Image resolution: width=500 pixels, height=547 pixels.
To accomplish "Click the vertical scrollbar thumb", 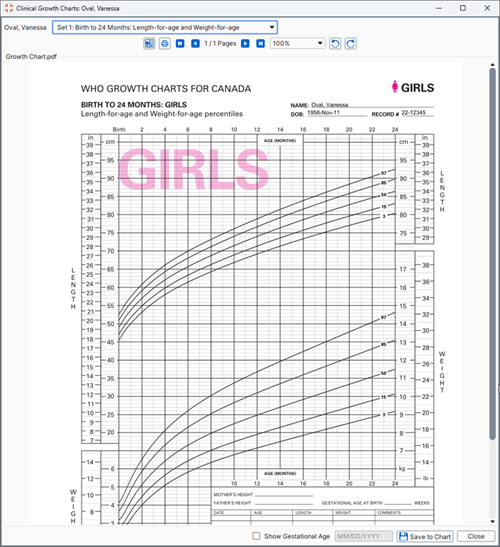I will point(492,254).
